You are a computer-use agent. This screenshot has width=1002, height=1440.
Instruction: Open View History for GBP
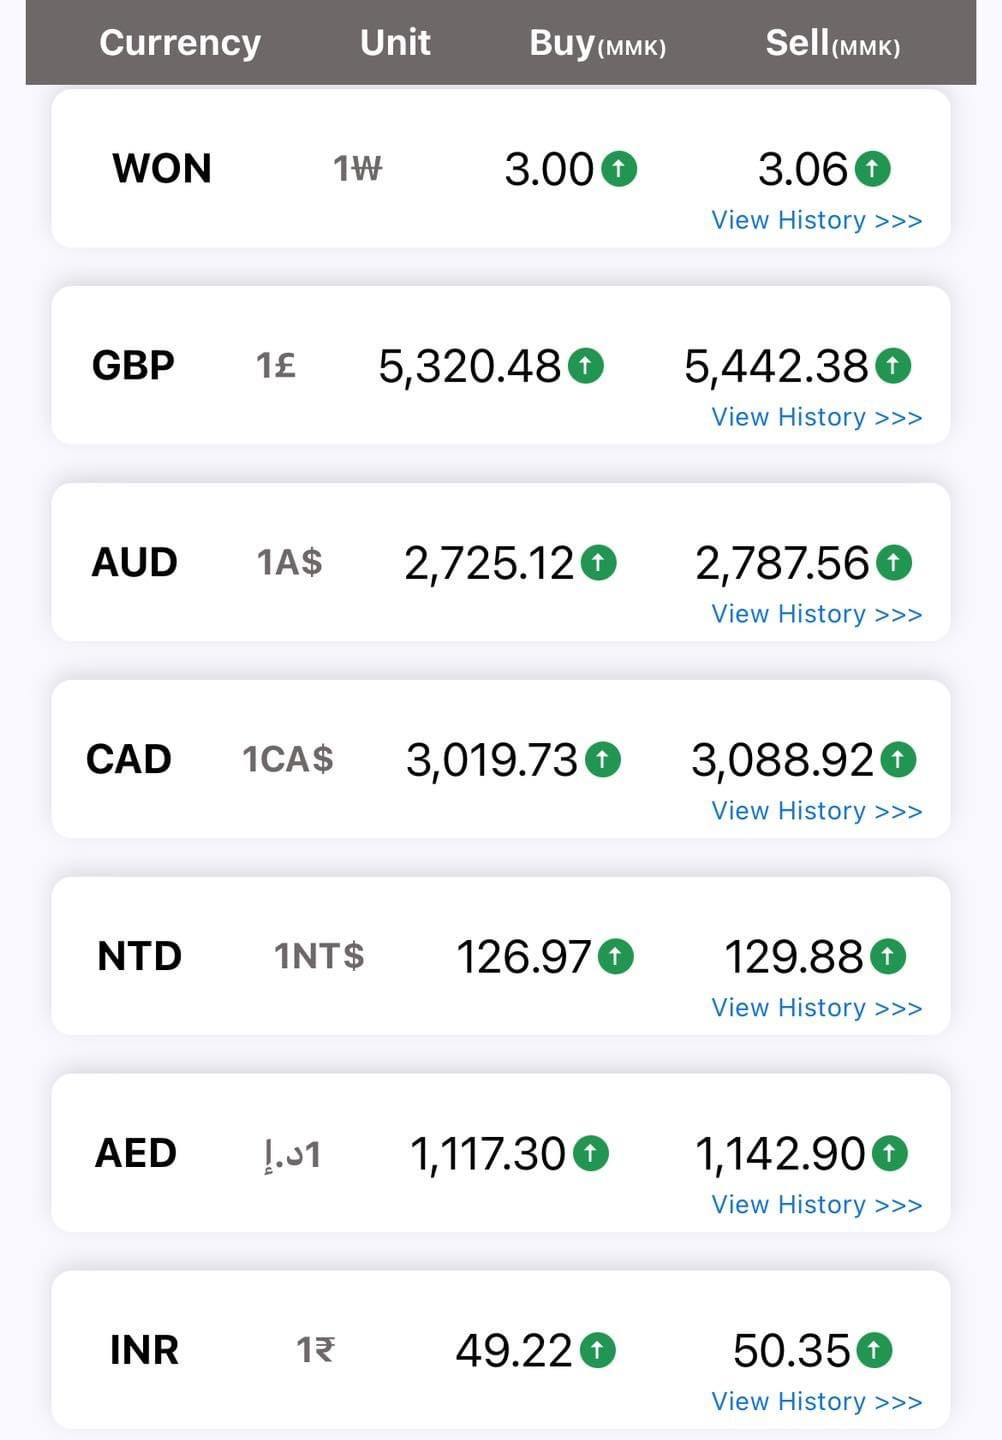point(816,417)
